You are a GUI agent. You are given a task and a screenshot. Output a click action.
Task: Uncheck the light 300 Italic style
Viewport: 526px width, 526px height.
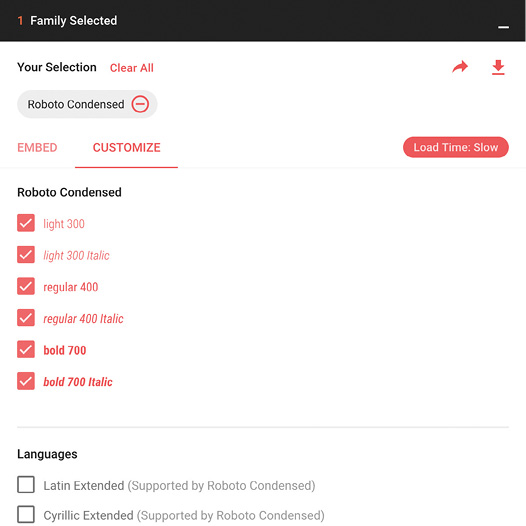[26, 255]
